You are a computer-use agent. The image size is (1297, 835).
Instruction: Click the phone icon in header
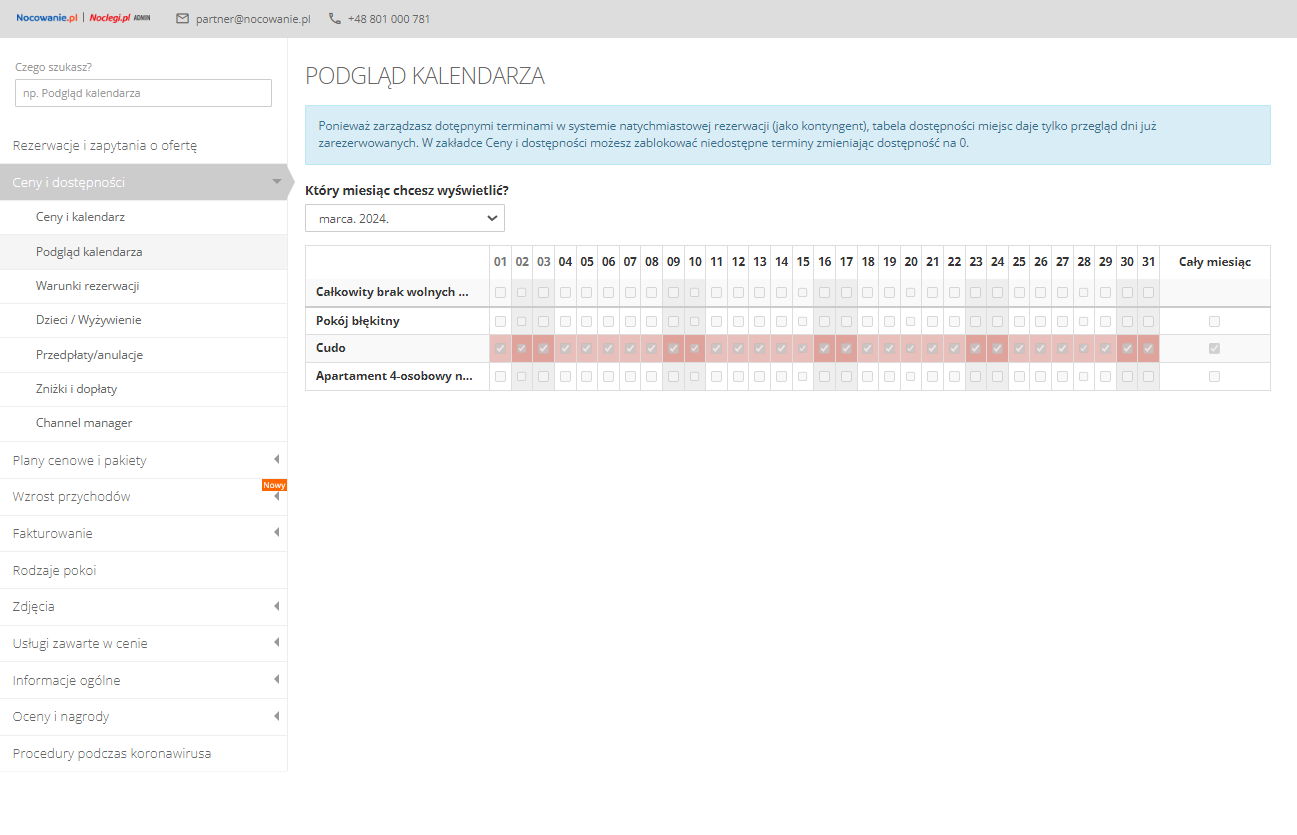point(334,19)
